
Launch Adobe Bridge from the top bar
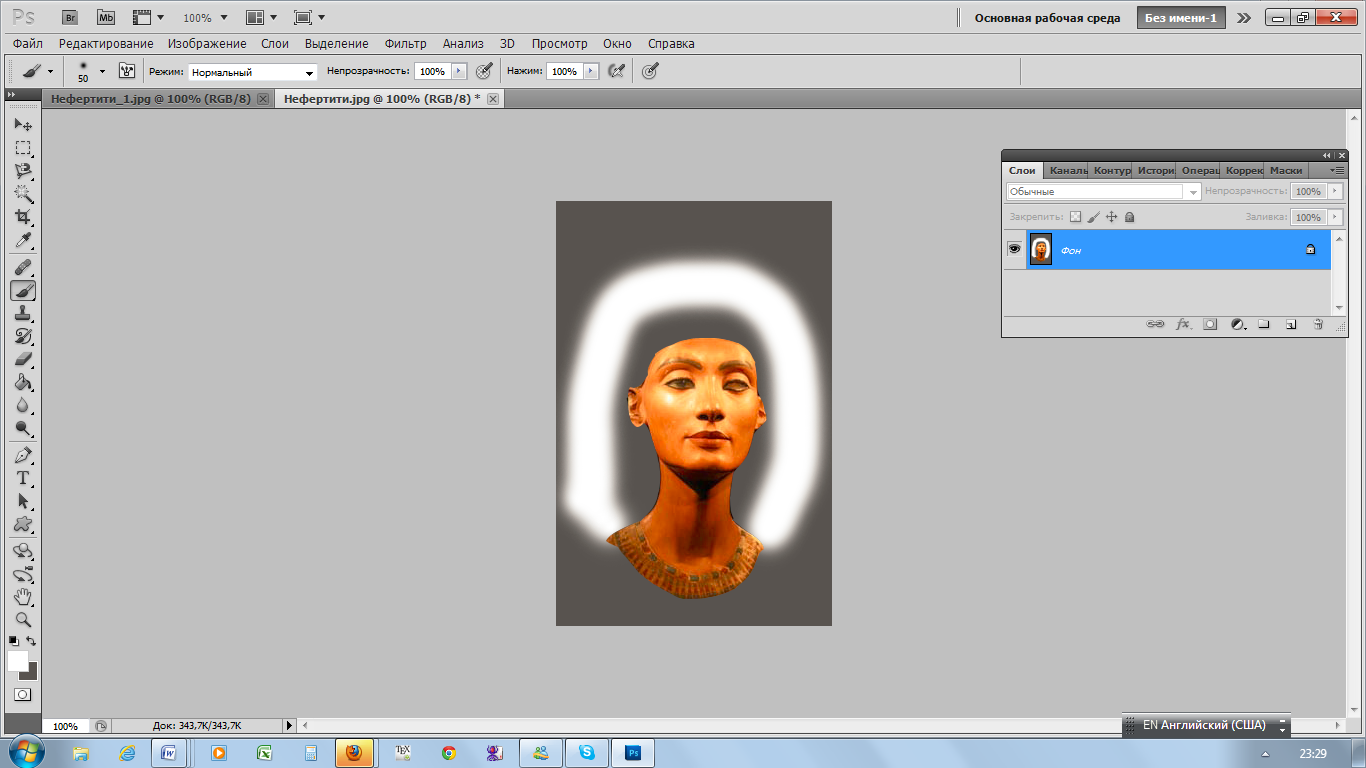pos(69,17)
